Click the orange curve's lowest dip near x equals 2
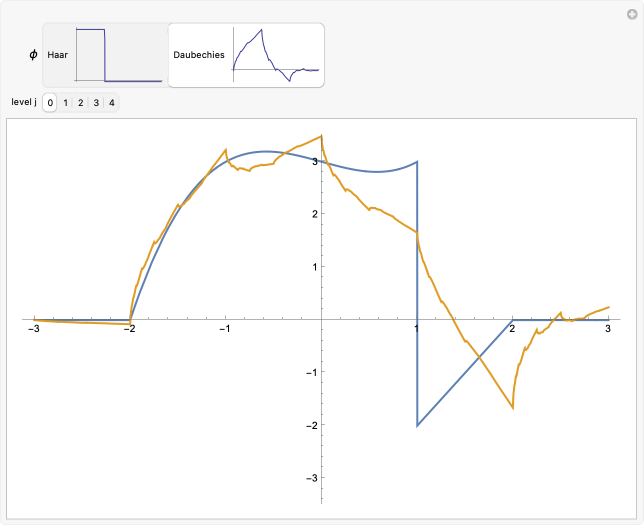Screen dimensions: 644x526 point(512,408)
